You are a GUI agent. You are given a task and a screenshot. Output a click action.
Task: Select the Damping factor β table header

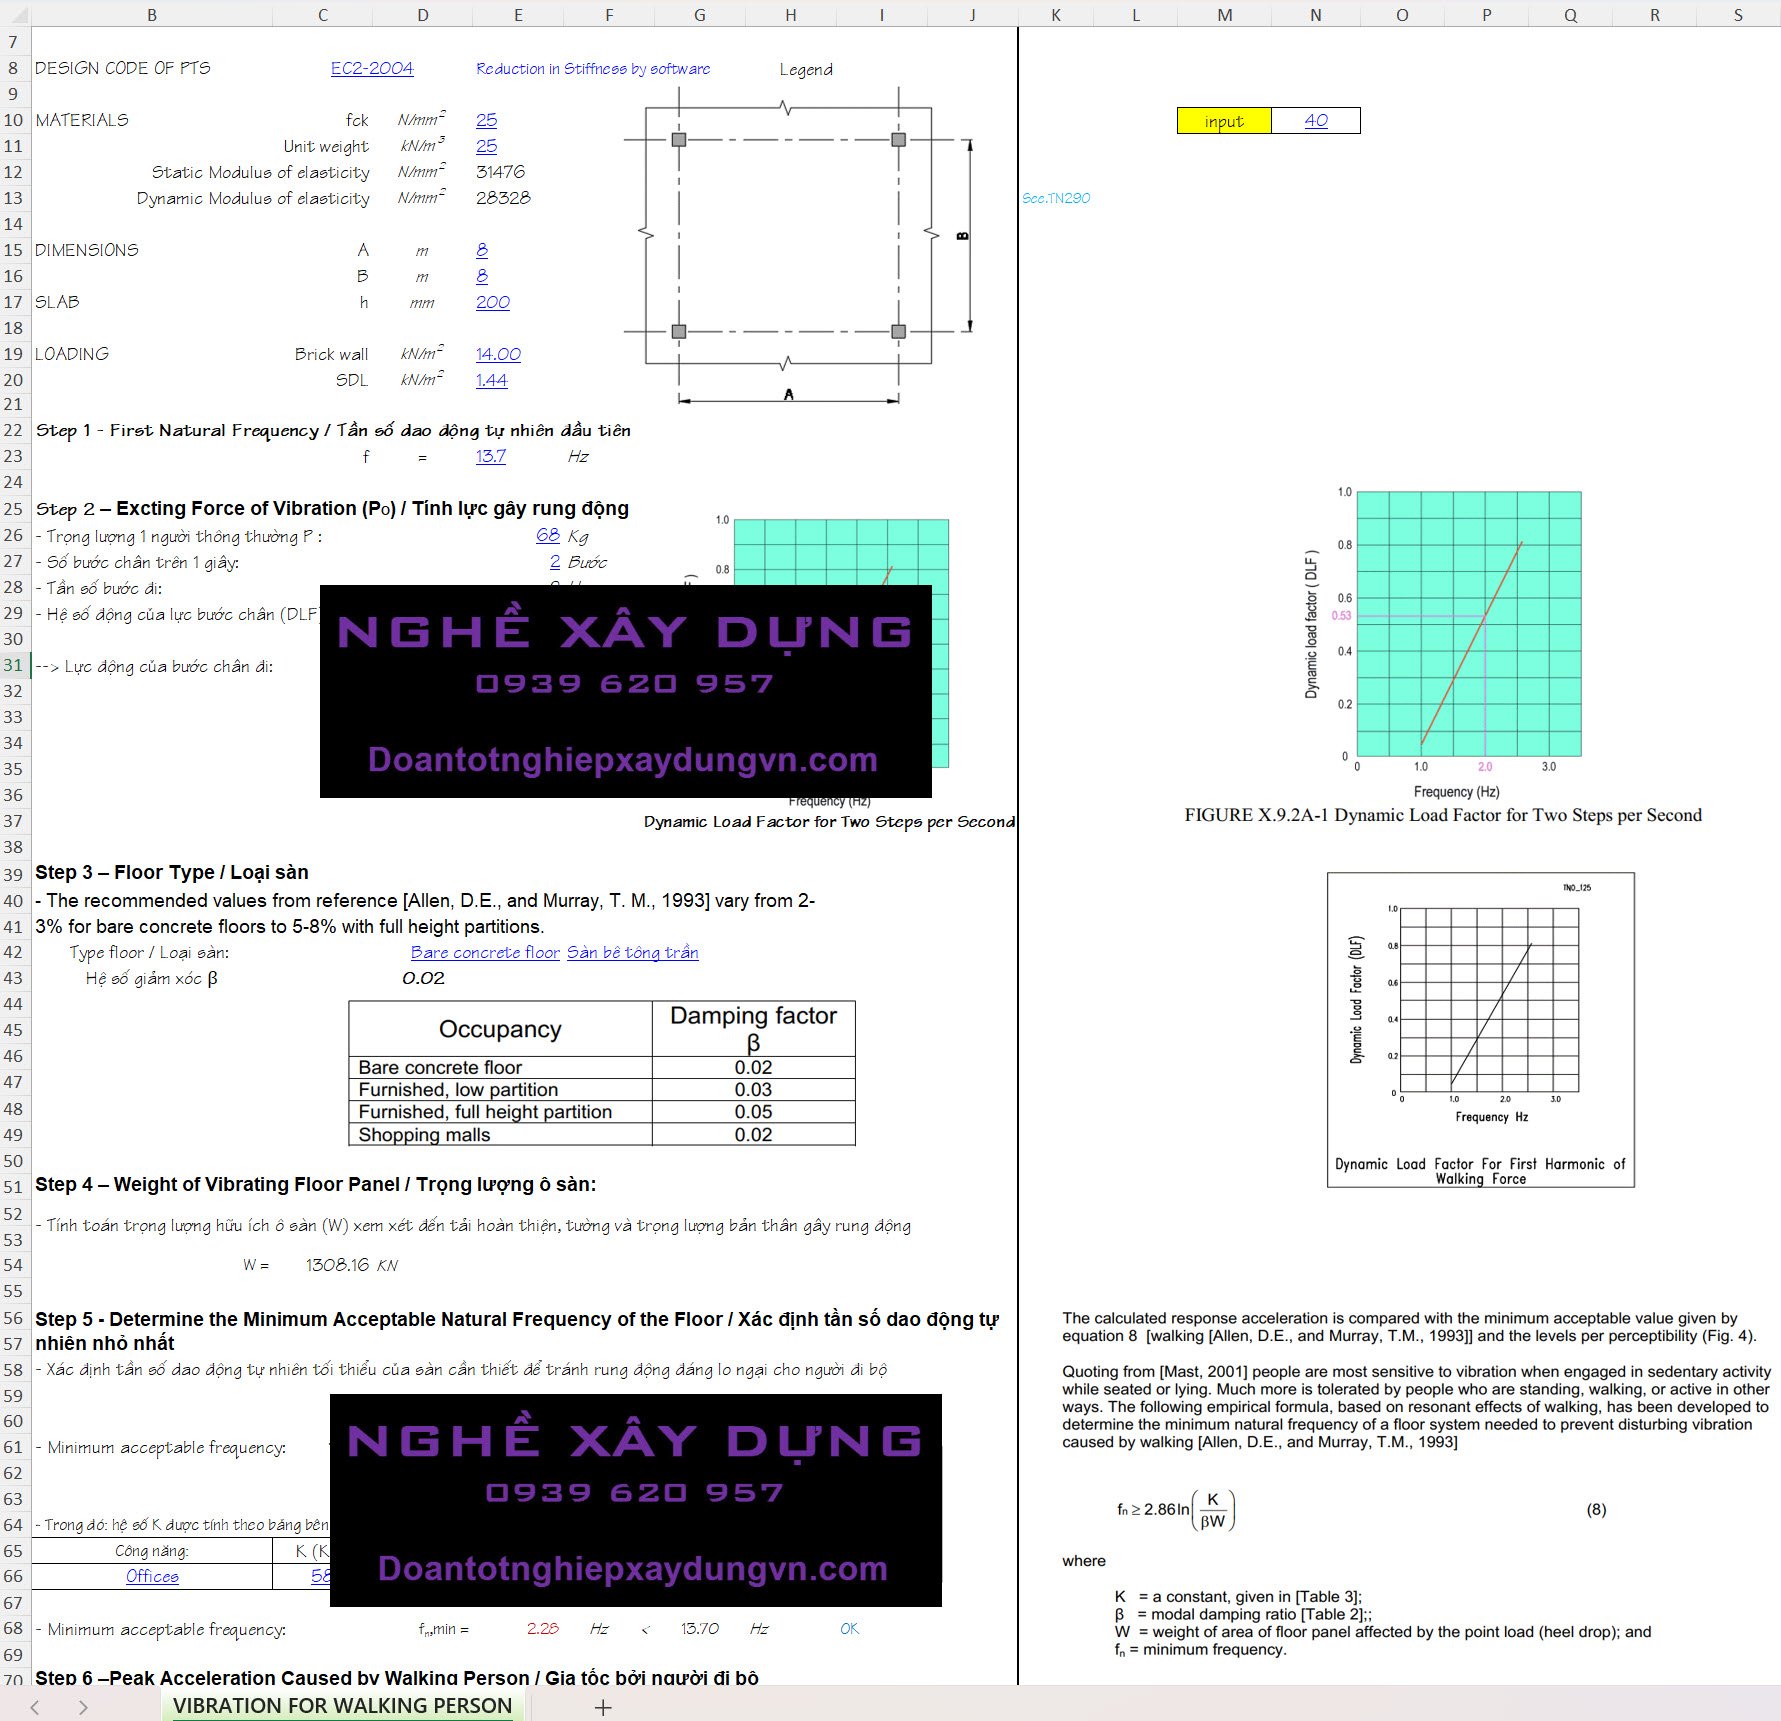(x=753, y=1028)
